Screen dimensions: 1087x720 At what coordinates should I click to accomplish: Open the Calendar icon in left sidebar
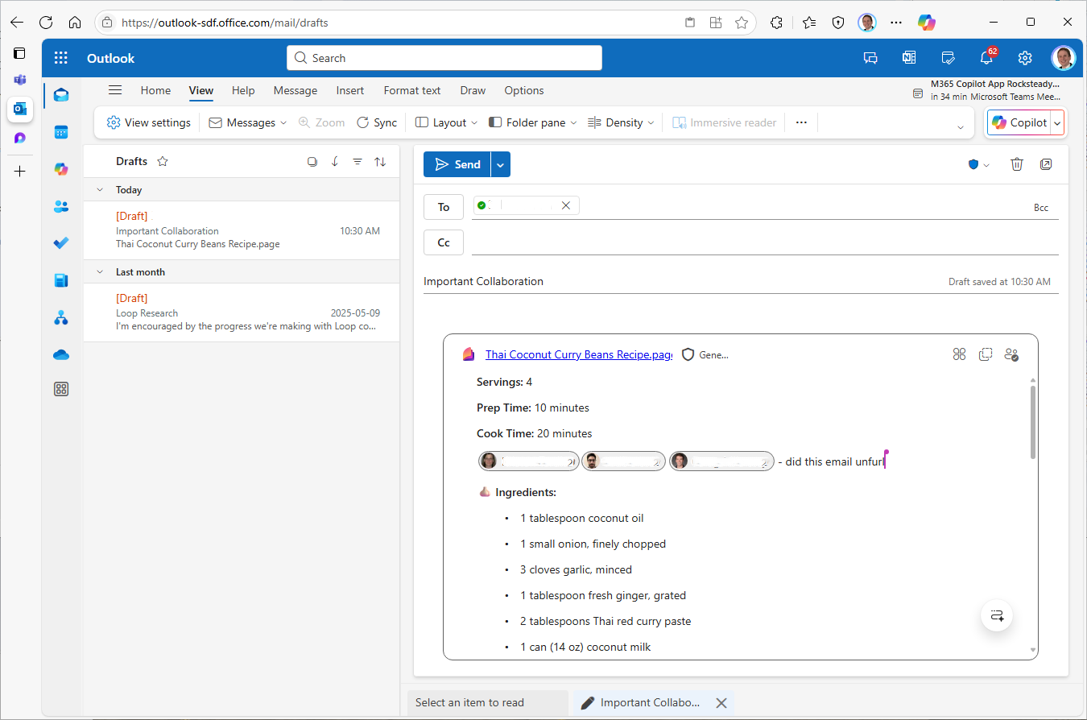(61, 132)
